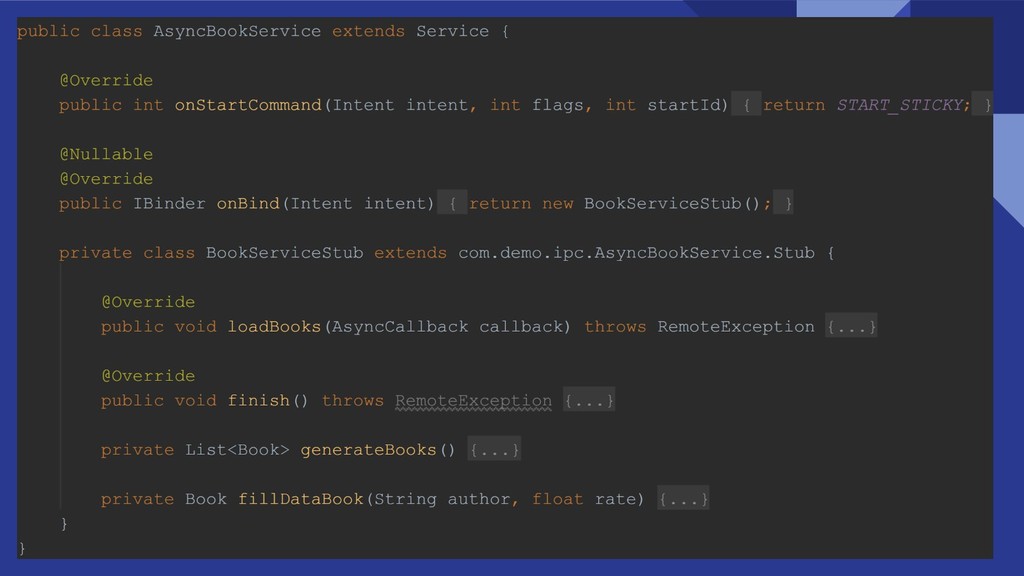The height and width of the screenshot is (576, 1024).
Task: Click the loadBooks method name
Action: (x=274, y=327)
